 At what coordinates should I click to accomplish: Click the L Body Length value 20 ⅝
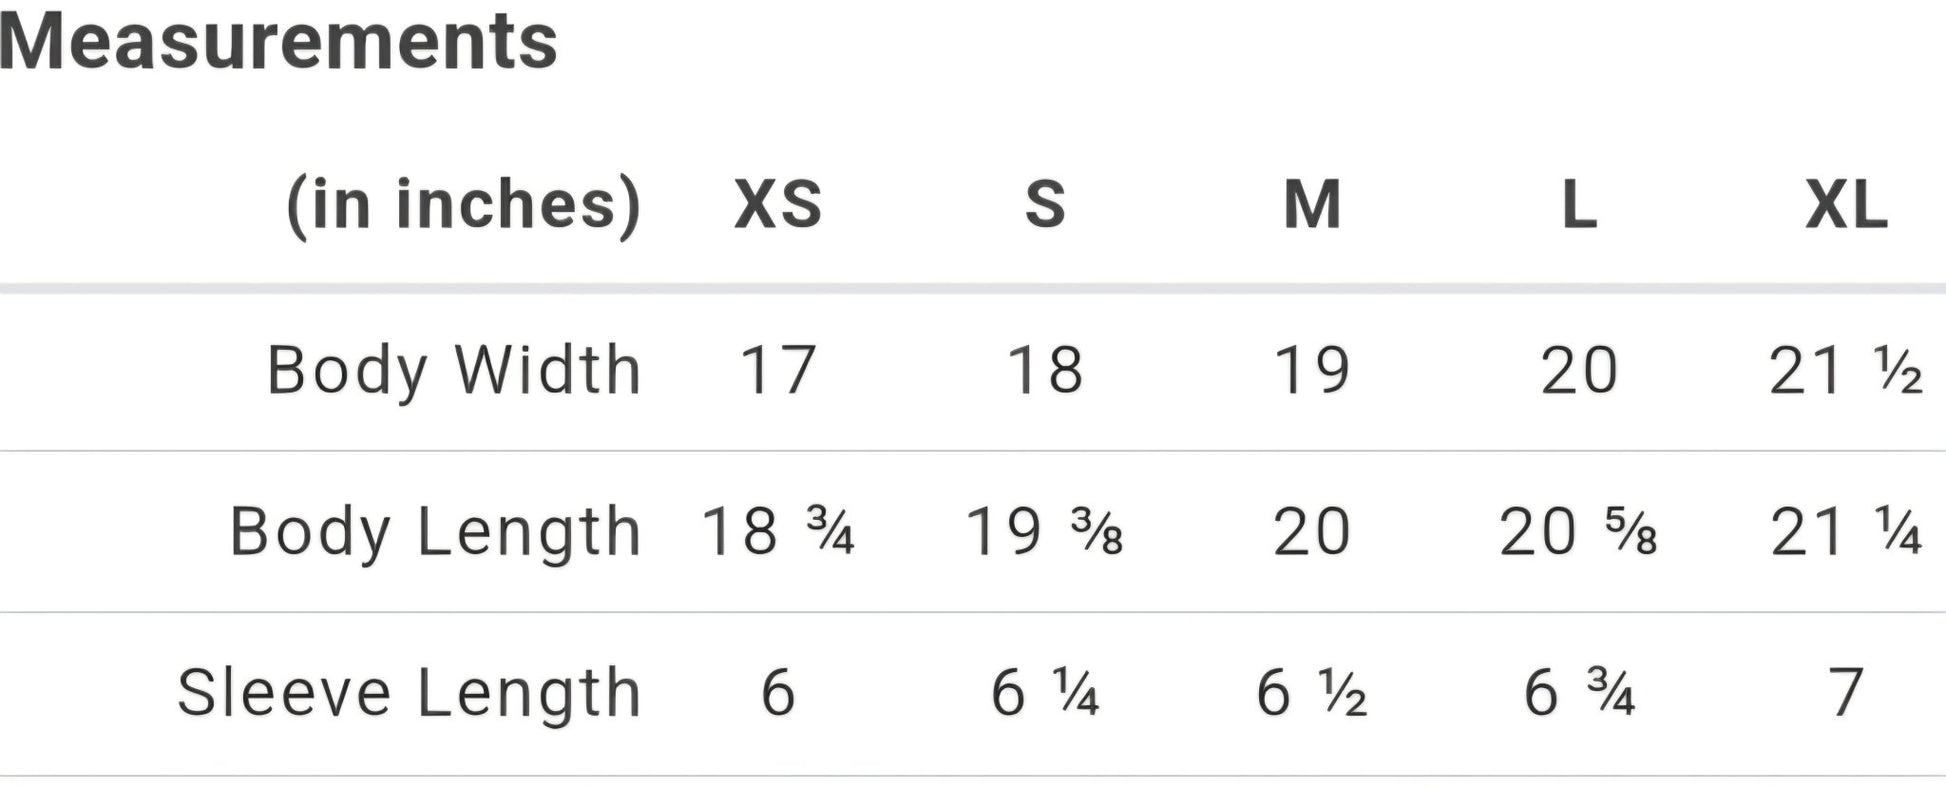[1579, 531]
